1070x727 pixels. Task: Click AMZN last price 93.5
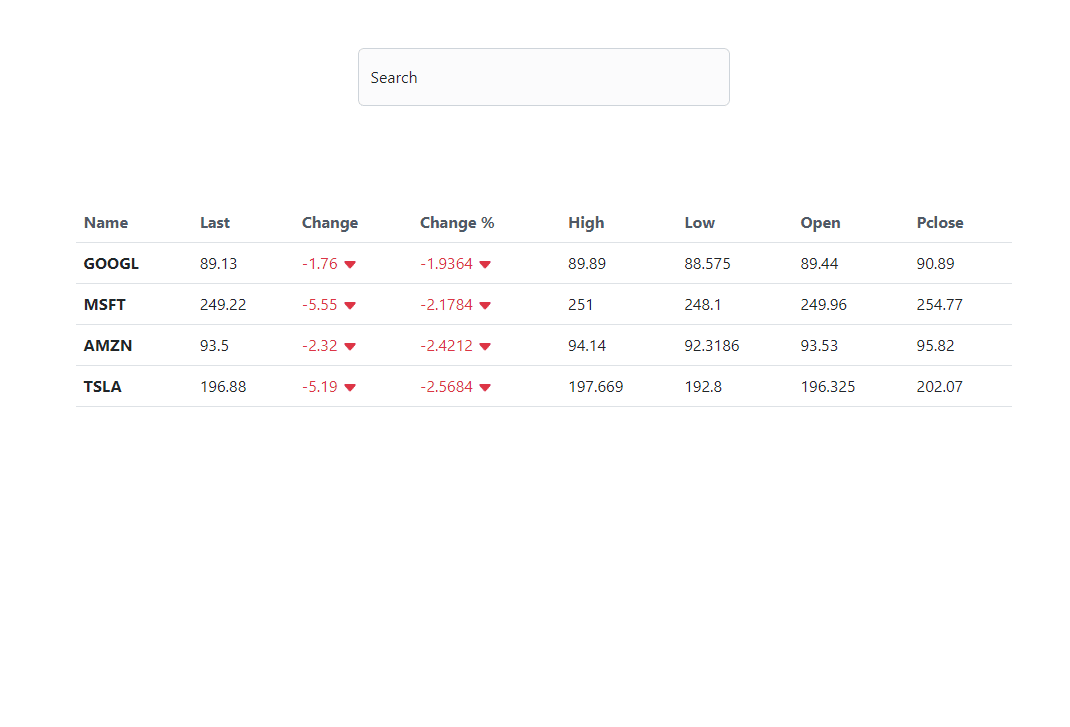pyautogui.click(x=214, y=345)
